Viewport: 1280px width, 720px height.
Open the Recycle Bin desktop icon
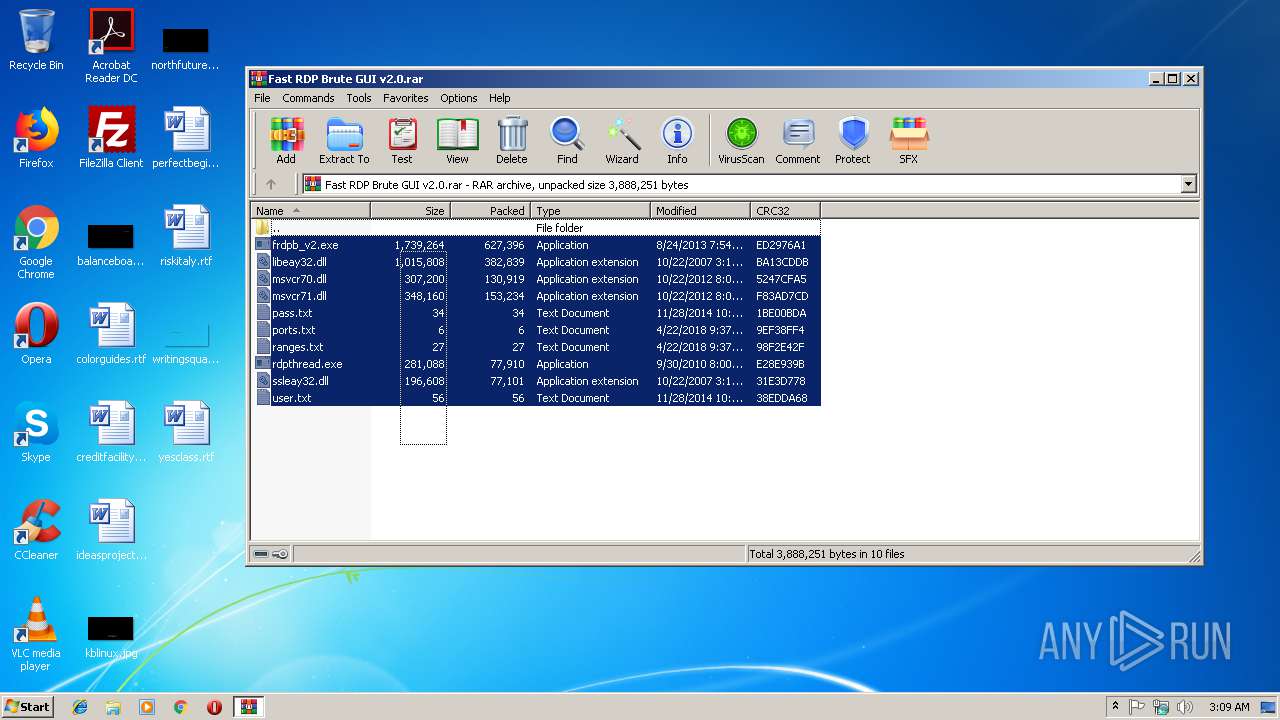pos(36,40)
